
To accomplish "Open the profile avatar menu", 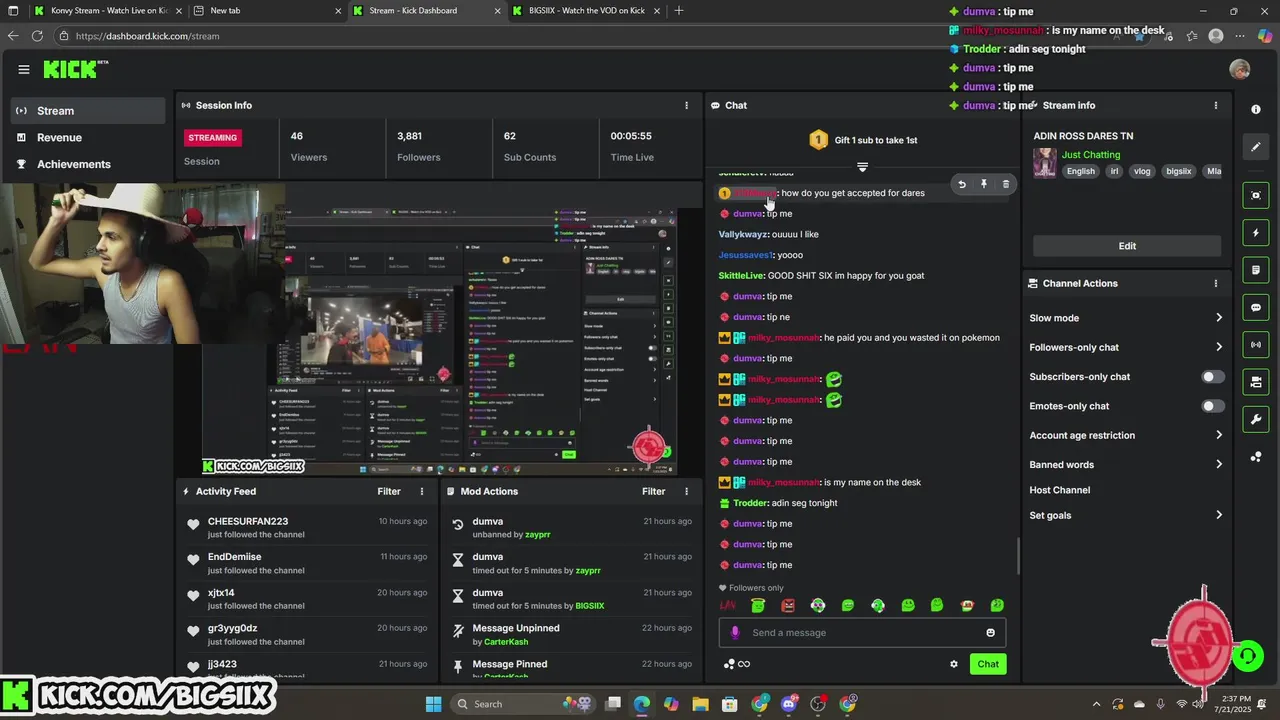I will click(1240, 69).
